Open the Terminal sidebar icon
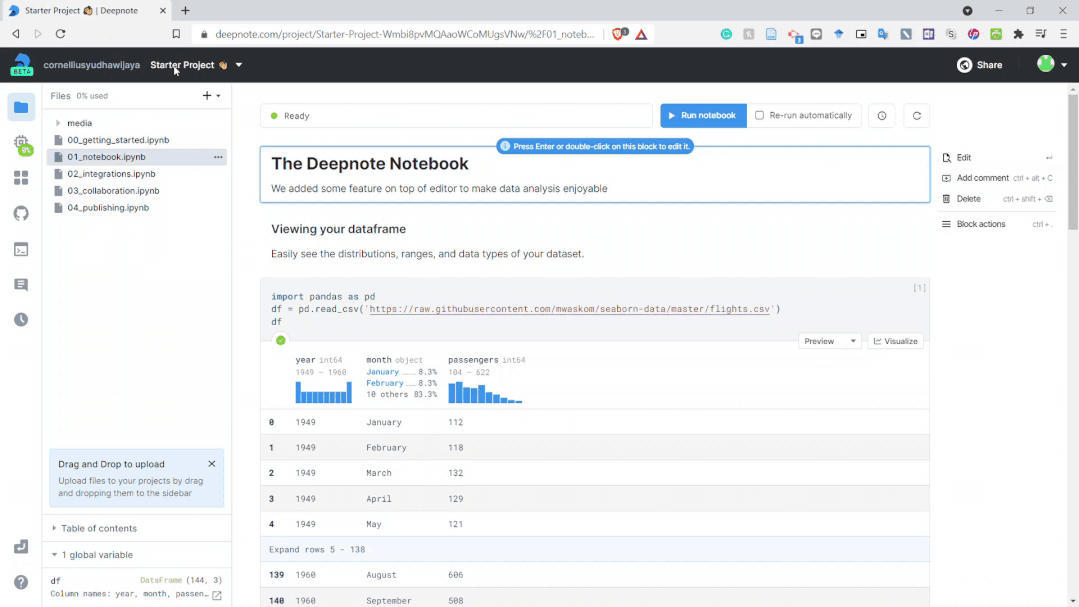This screenshot has height=607, width=1079. tap(21, 249)
